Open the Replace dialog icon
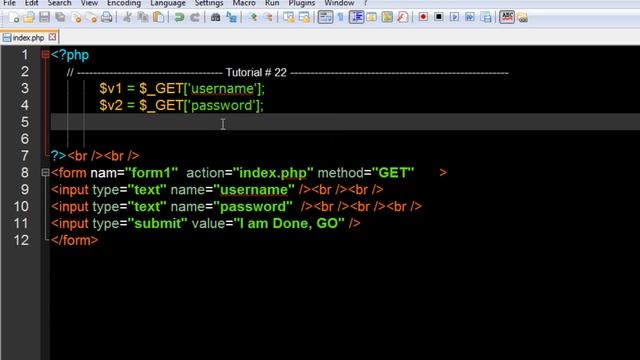640x360 pixels. [231, 18]
